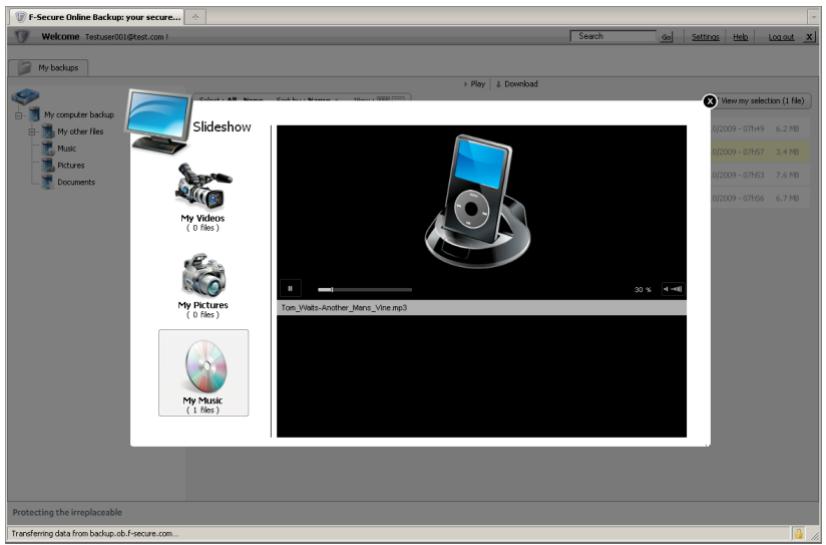Image resolution: width=826 pixels, height=545 pixels.
Task: Open a new browser tab
Action: [x=195, y=17]
